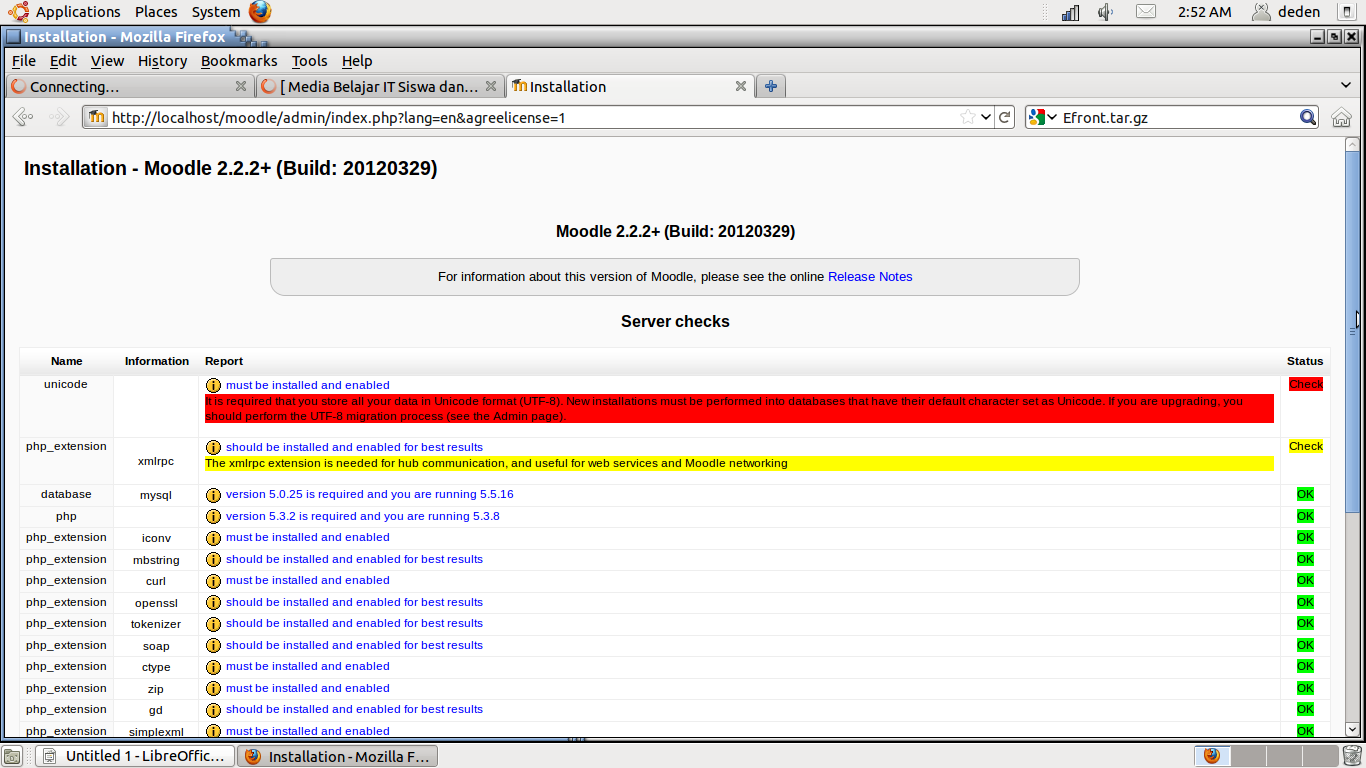Screen dimensions: 1366x768
Task: Open the network status indicator in system tray
Action: (1071, 12)
